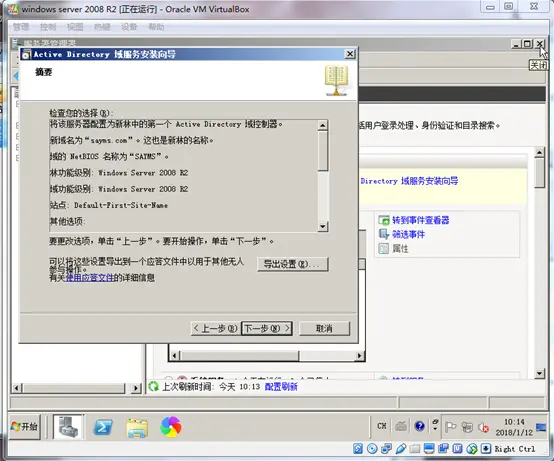This screenshot has width=554, height=461.
Task: Open the 管理 menu in VirtualBox
Action: pos(21,27)
